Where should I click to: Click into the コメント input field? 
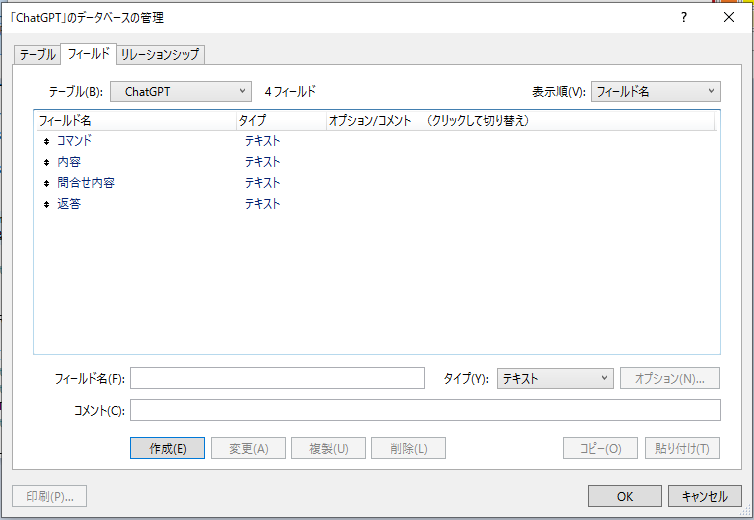pyautogui.click(x=425, y=410)
